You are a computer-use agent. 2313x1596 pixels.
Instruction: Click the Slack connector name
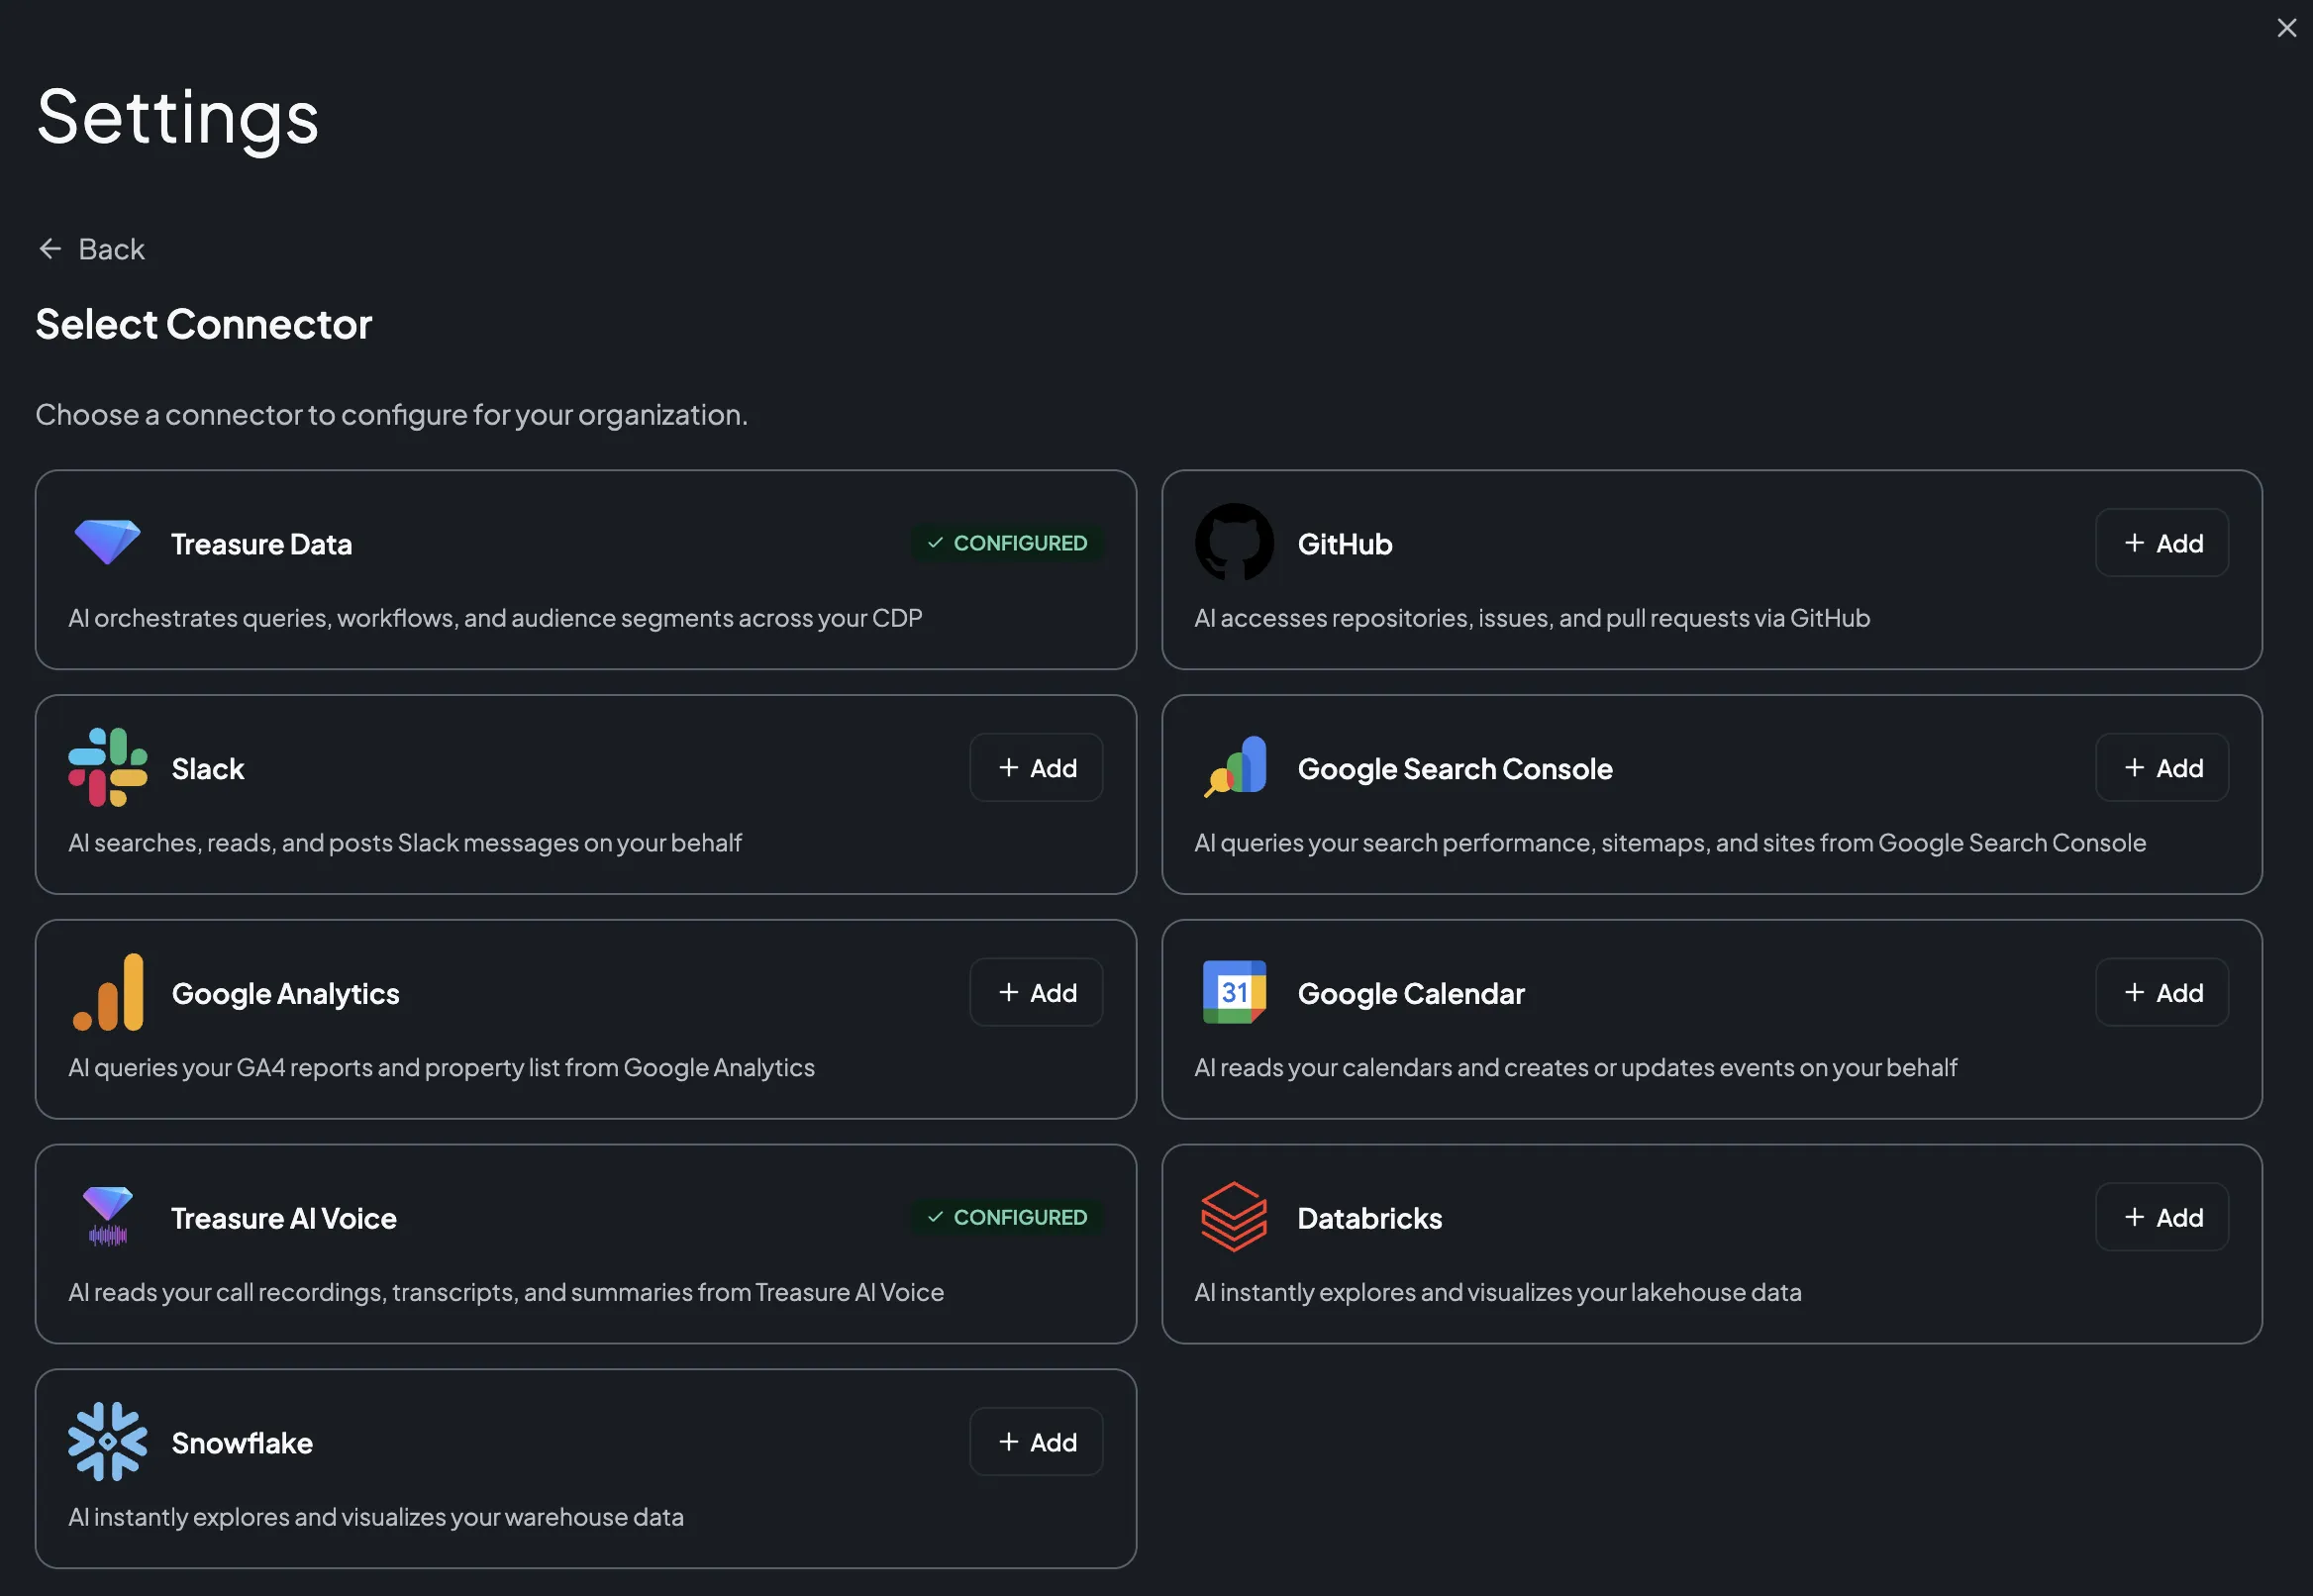(208, 769)
